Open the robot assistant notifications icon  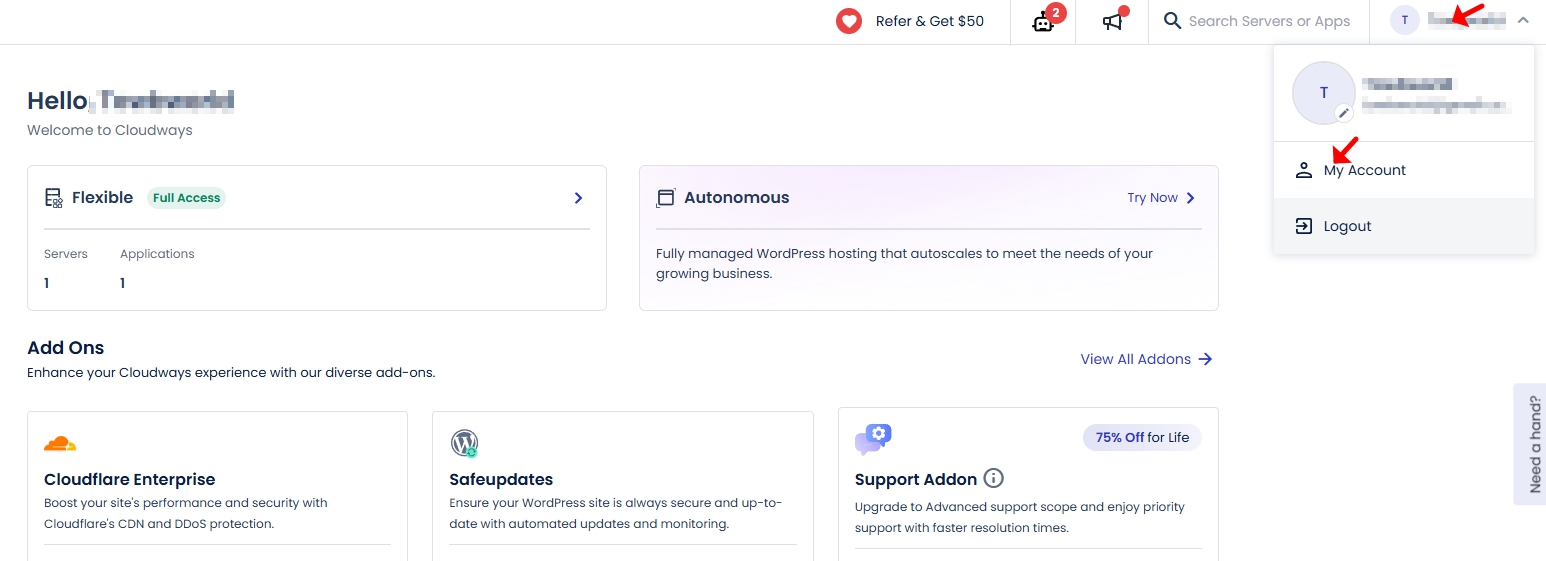click(x=1044, y=21)
